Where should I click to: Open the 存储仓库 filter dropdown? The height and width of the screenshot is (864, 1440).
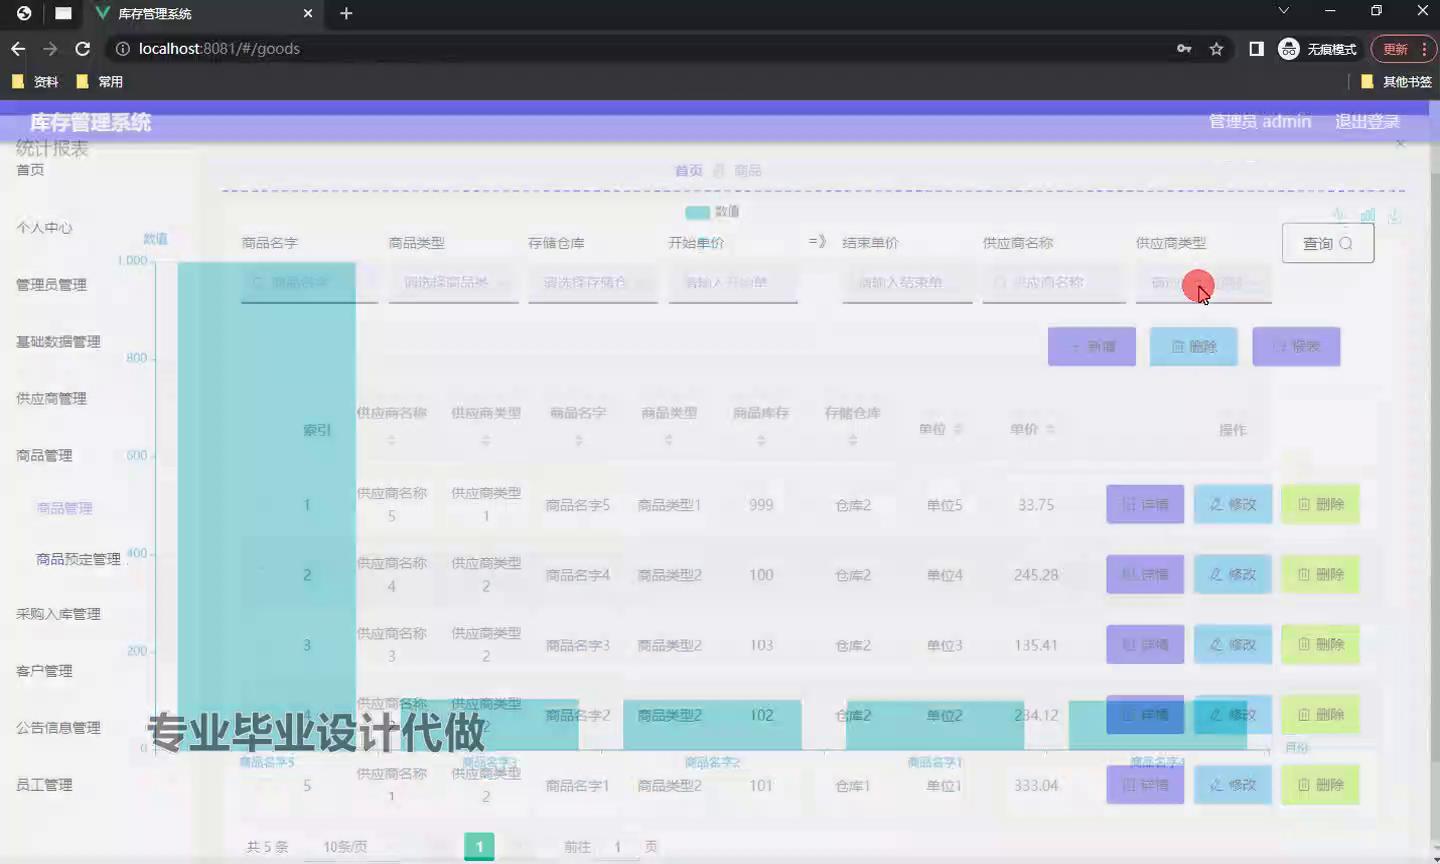tap(592, 283)
